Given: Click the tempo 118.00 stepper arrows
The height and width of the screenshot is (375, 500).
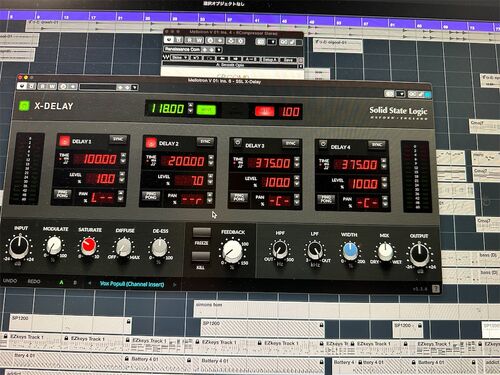Looking at the screenshot, I should [x=190, y=108].
